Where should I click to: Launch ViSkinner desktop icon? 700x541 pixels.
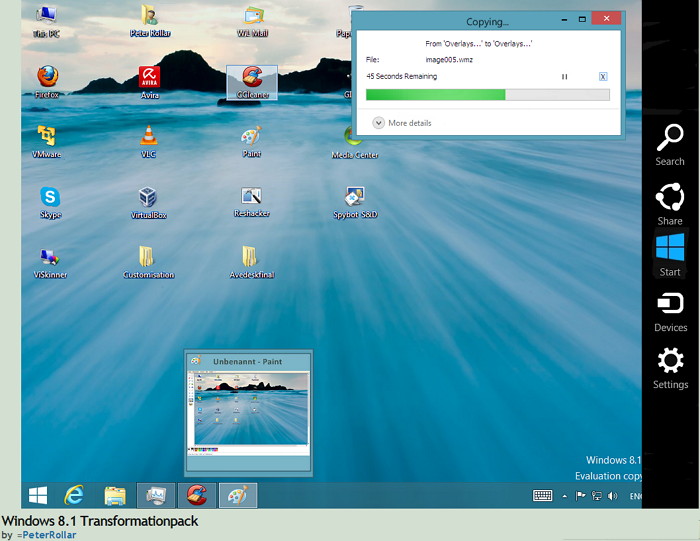click(x=50, y=263)
